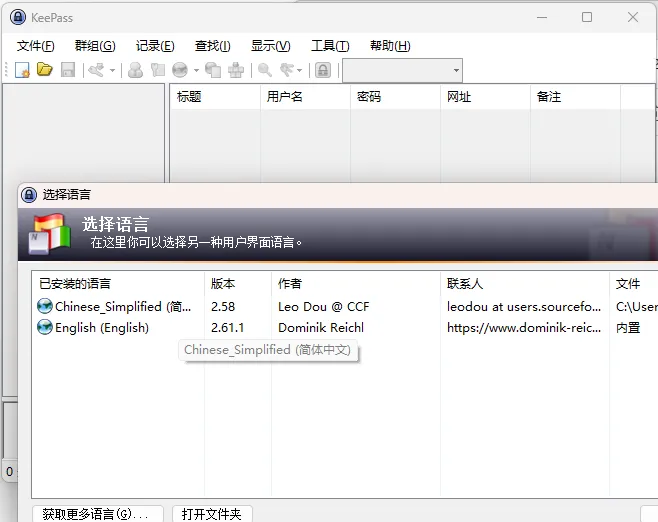
Task: Open the 显示(V) menu
Action: pyautogui.click(x=271, y=45)
